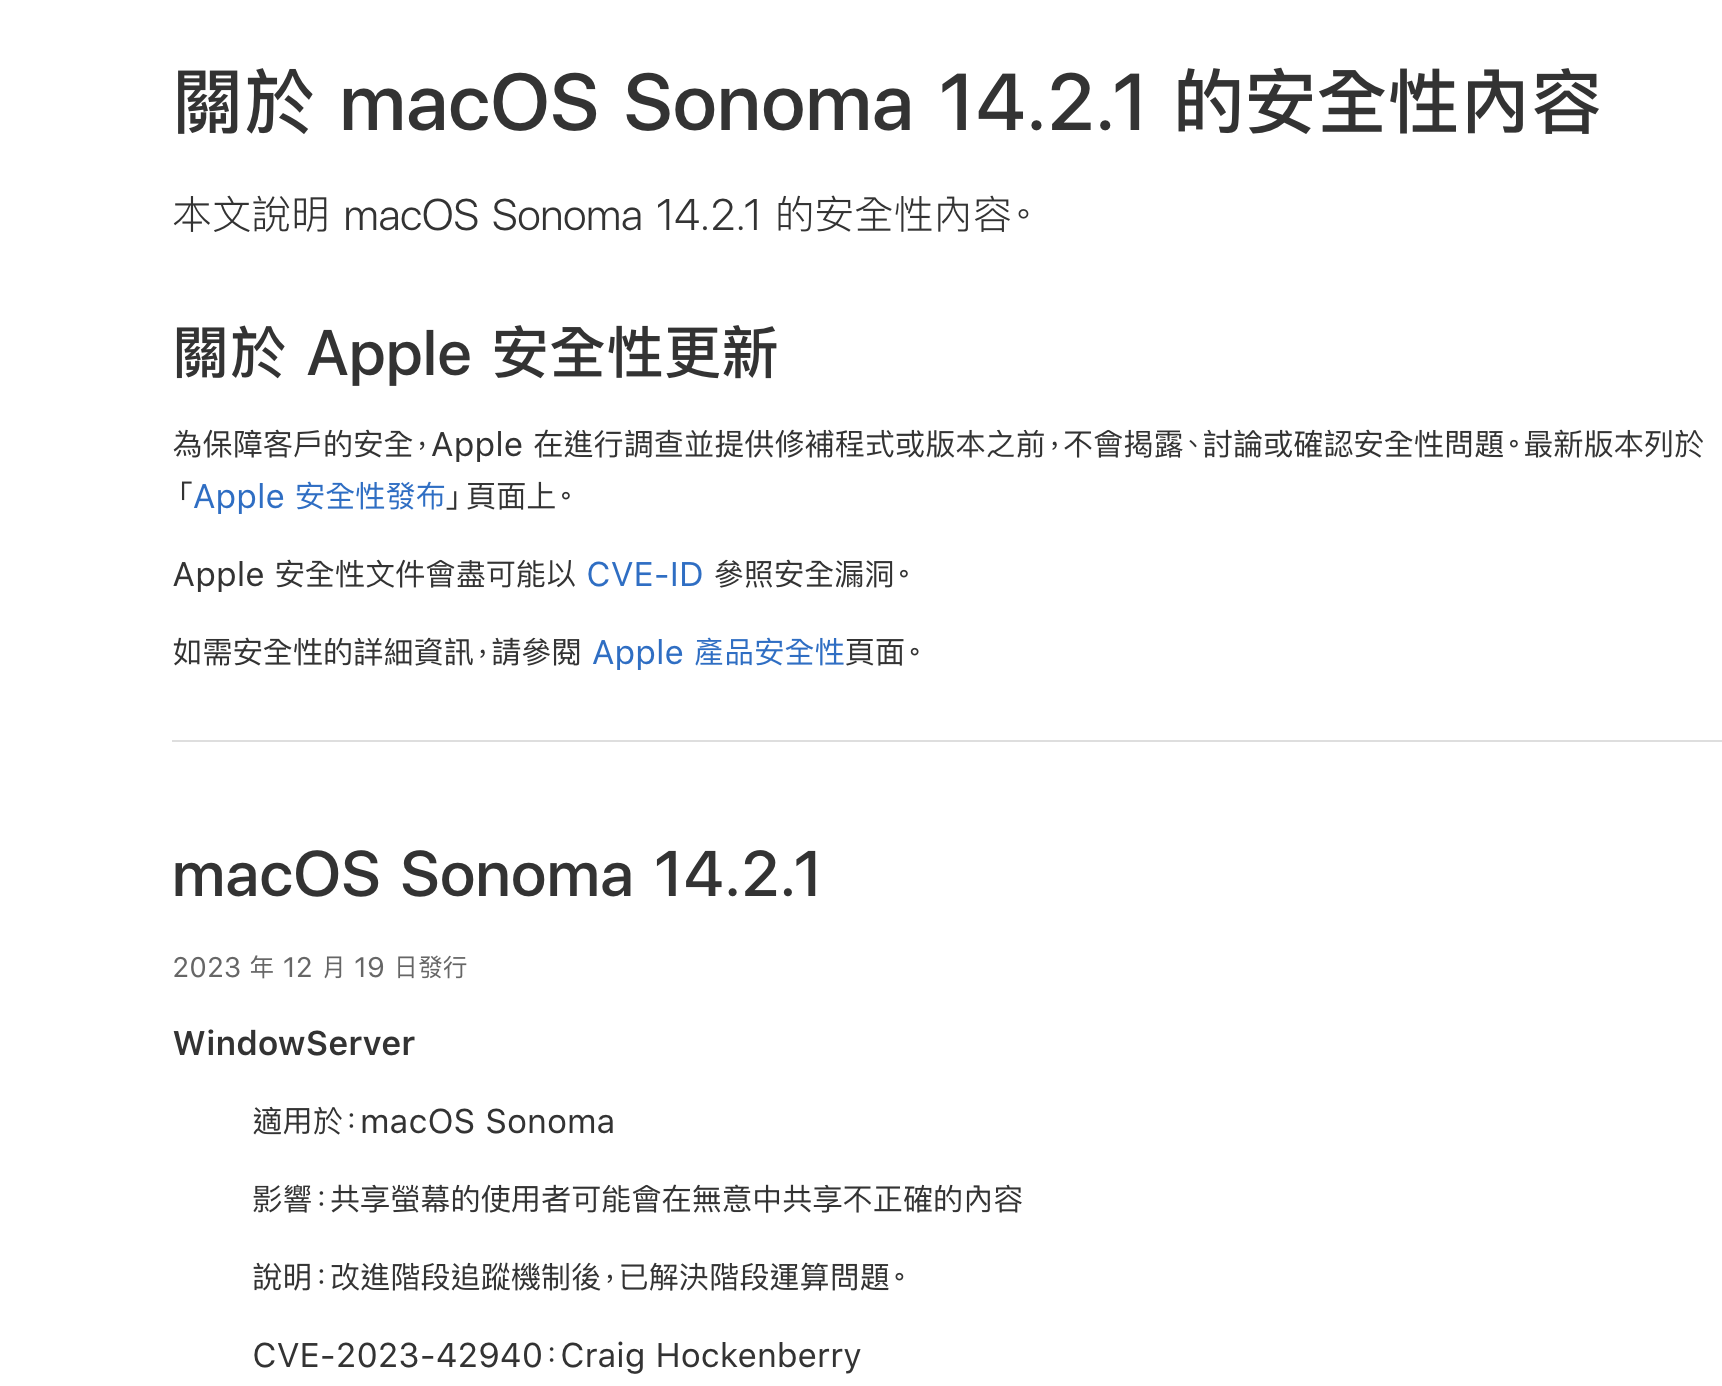This screenshot has height=1386, width=1722.
Task: Click the 影響 line about shared screen
Action: (638, 1199)
